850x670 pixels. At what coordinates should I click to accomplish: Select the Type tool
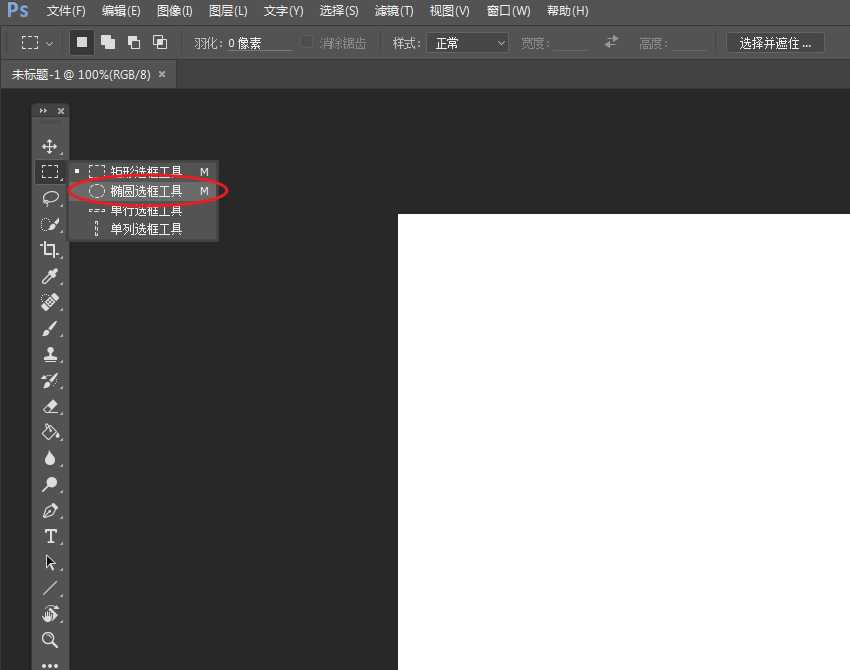click(51, 536)
